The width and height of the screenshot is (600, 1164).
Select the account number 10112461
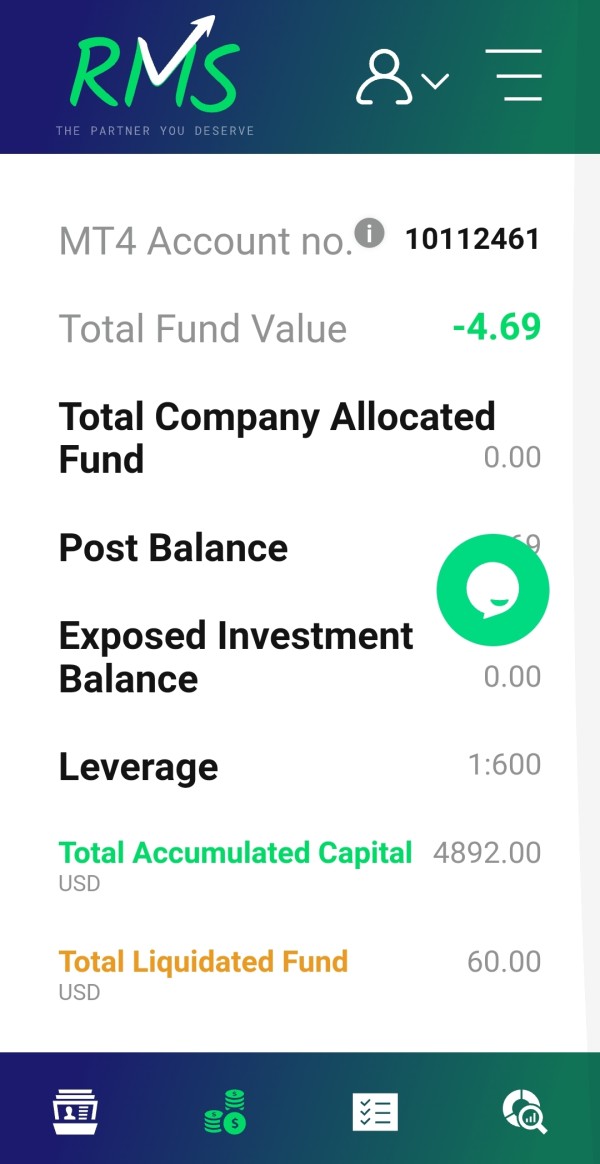(x=472, y=239)
